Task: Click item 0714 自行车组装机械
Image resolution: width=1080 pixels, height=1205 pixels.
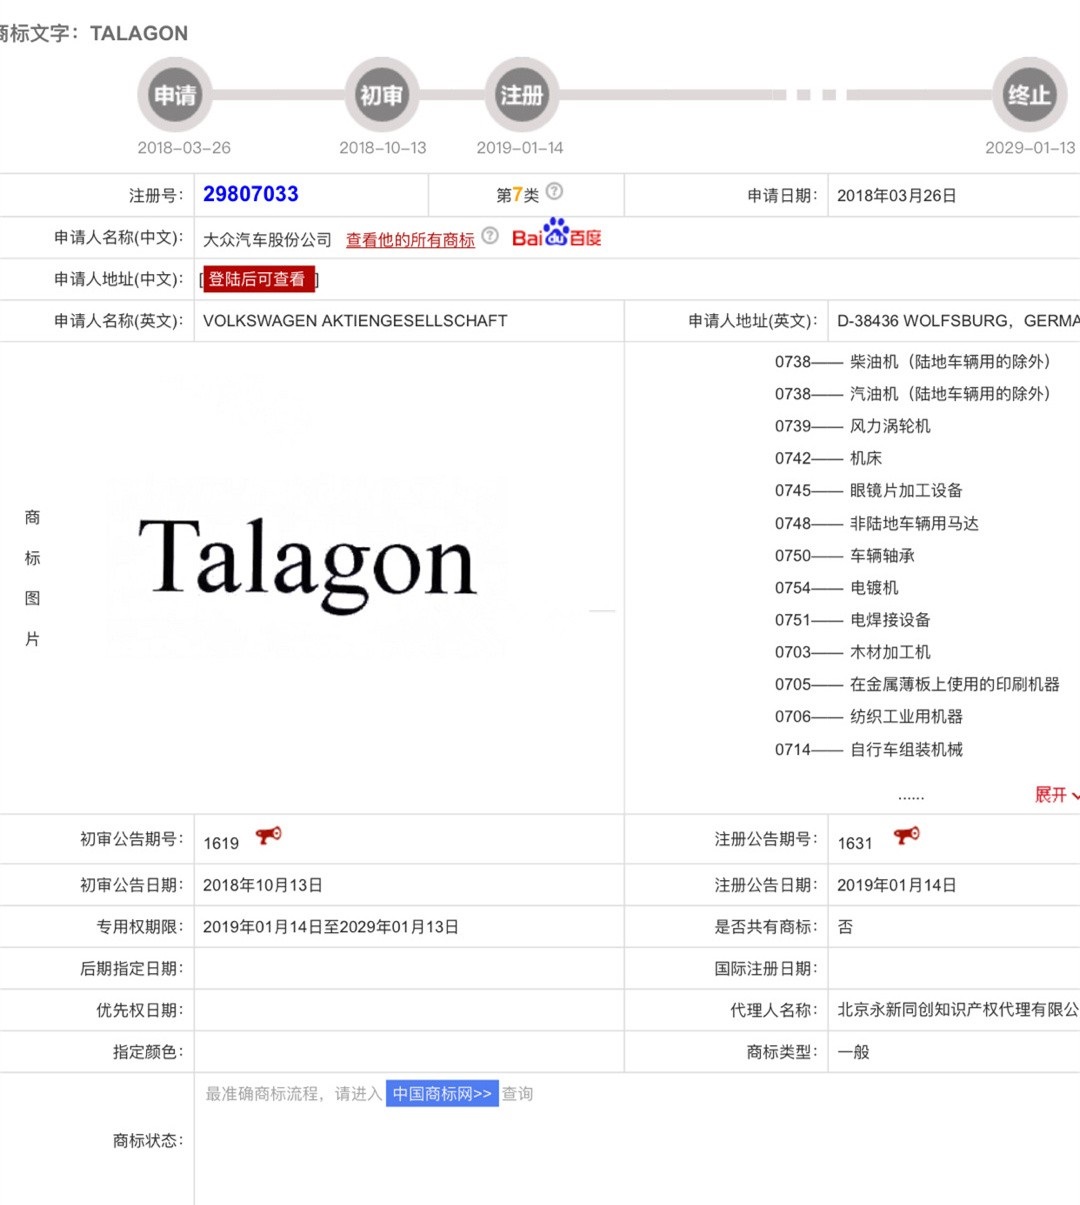Action: tap(869, 749)
